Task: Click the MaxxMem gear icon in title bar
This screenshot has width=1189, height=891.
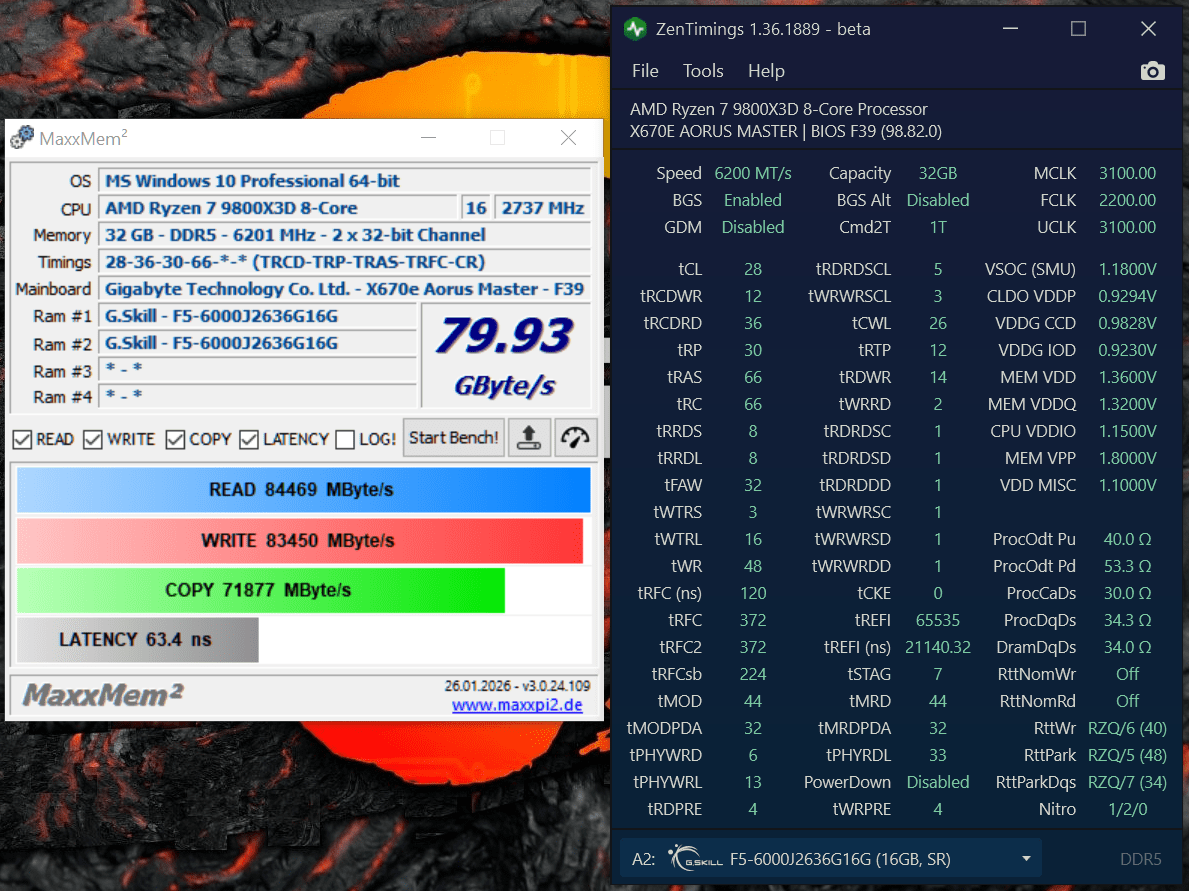Action: (x=22, y=137)
